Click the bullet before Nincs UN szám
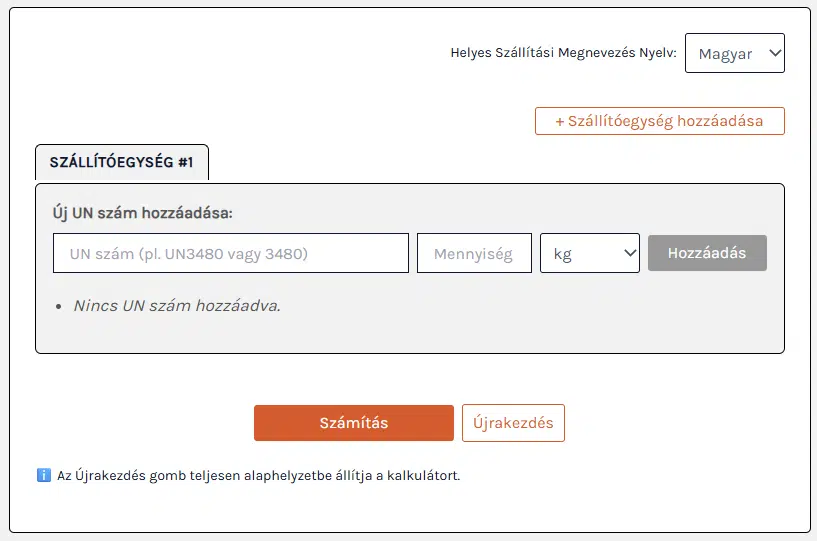 pos(60,306)
